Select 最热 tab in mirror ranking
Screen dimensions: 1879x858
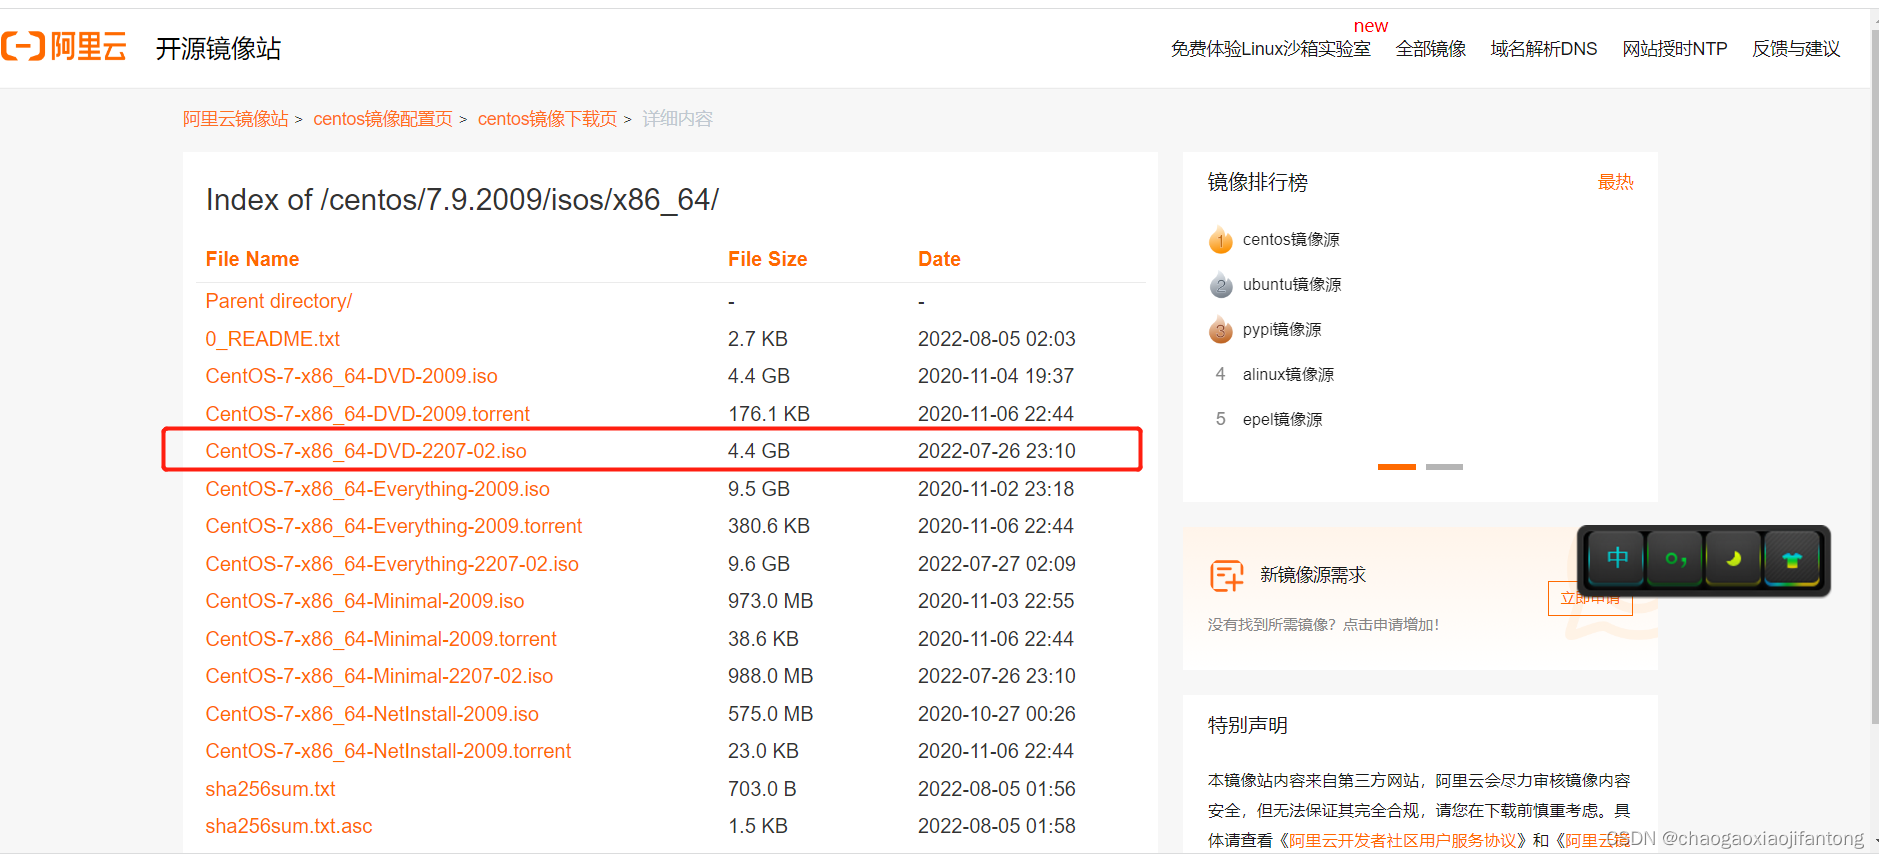point(1615,182)
